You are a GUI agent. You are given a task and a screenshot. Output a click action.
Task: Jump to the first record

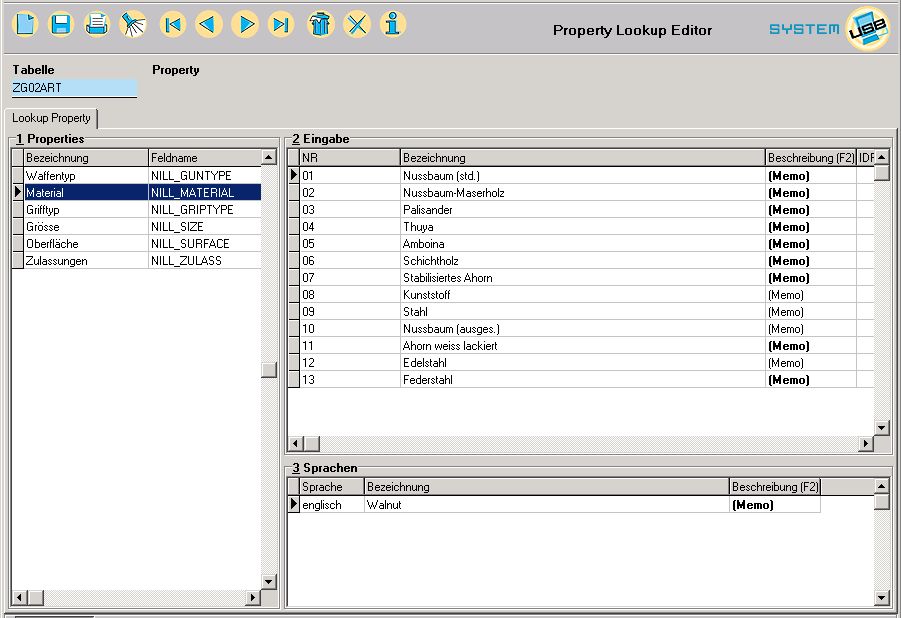[173, 25]
